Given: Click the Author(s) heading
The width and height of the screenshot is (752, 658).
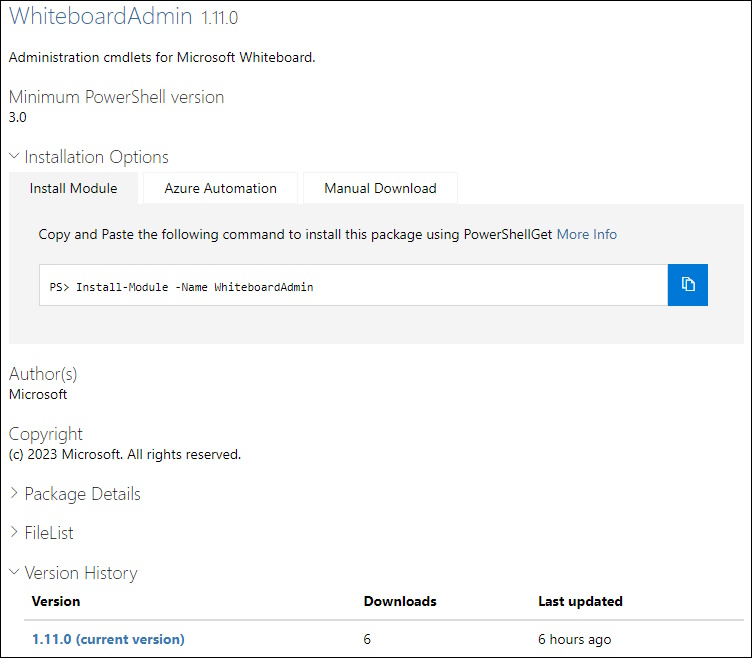Looking at the screenshot, I should coord(43,374).
